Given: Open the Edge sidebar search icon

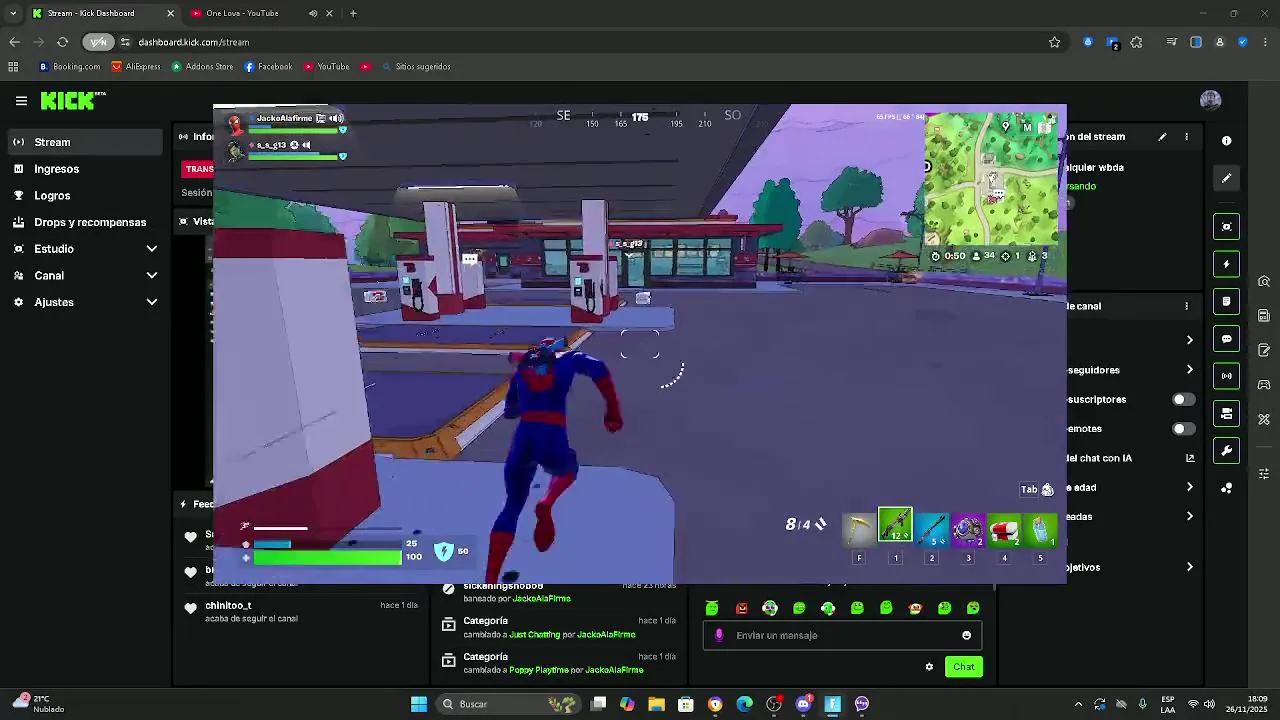Looking at the screenshot, I should coord(1264,281).
